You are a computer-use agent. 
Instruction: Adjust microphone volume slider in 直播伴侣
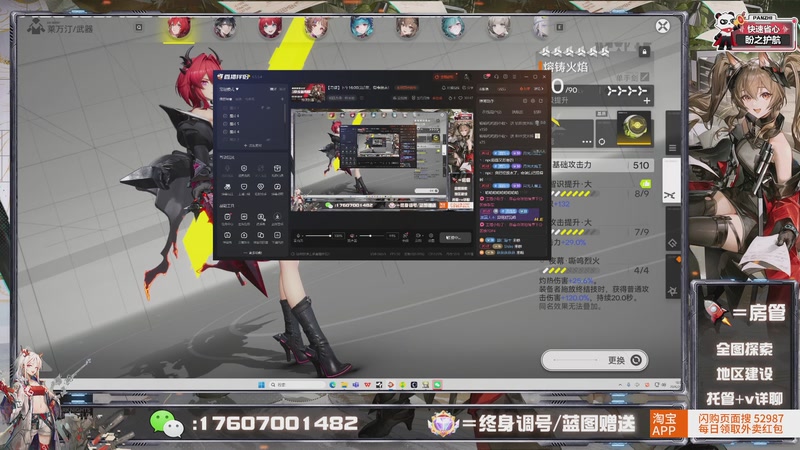tap(318, 236)
